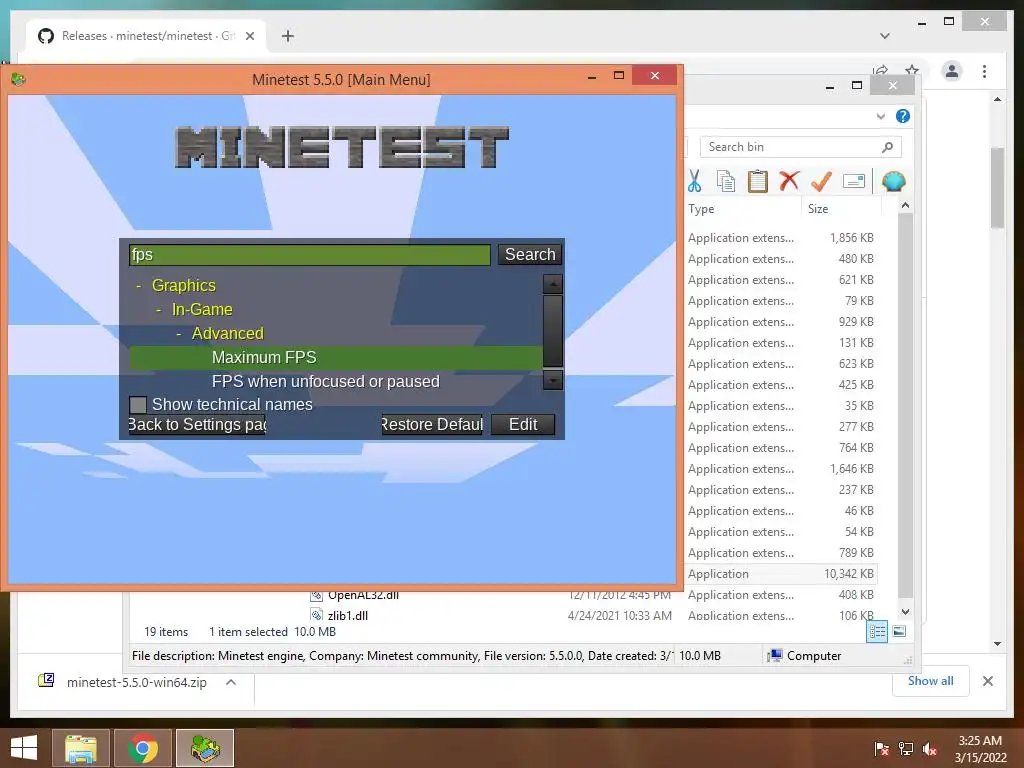Select the OpenAL32.dll file in Explorer
Screen dimensions: 1024x768
[363, 596]
